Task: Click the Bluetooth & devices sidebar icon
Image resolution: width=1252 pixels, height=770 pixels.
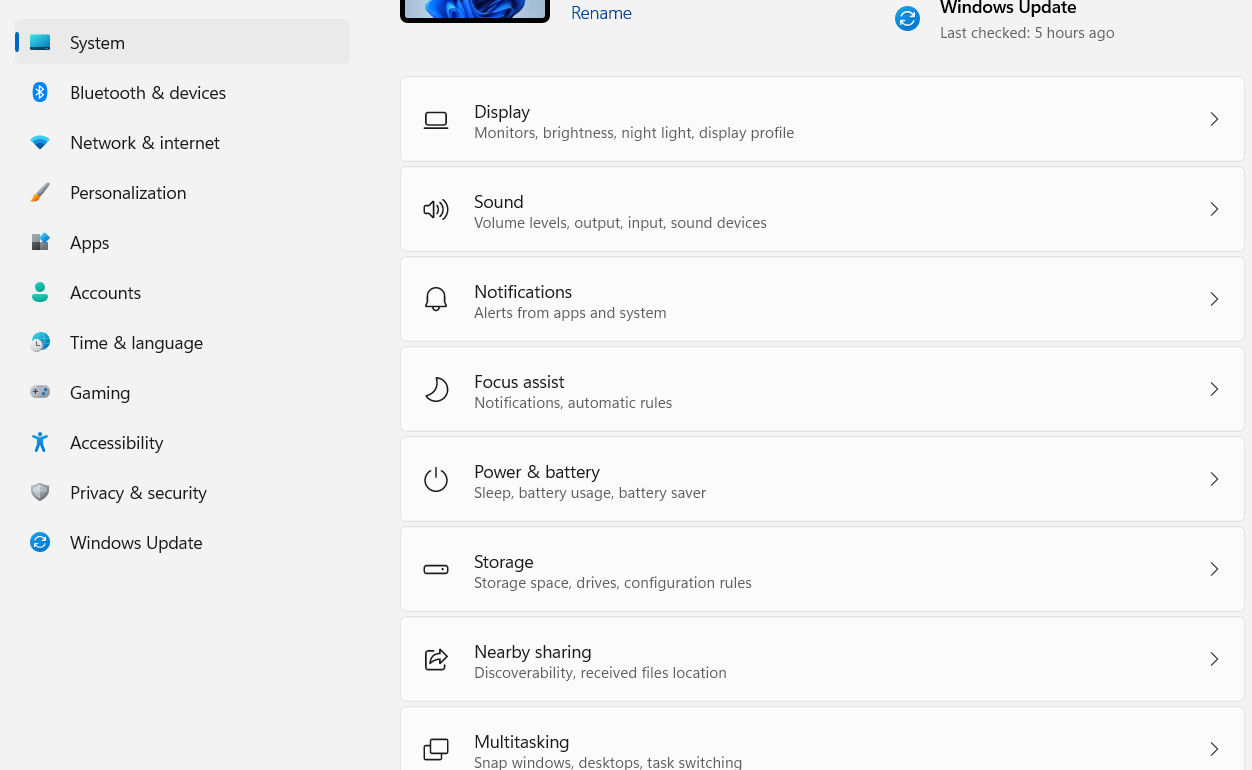Action: [40, 92]
